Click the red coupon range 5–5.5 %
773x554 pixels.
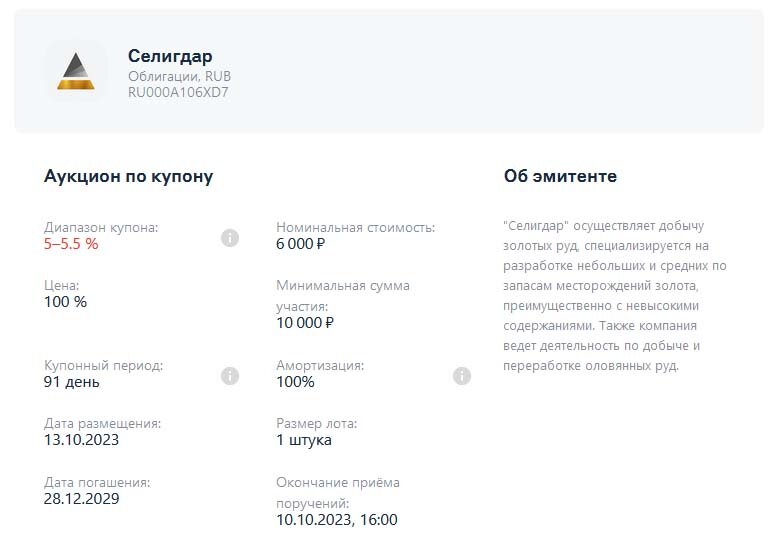click(x=71, y=243)
